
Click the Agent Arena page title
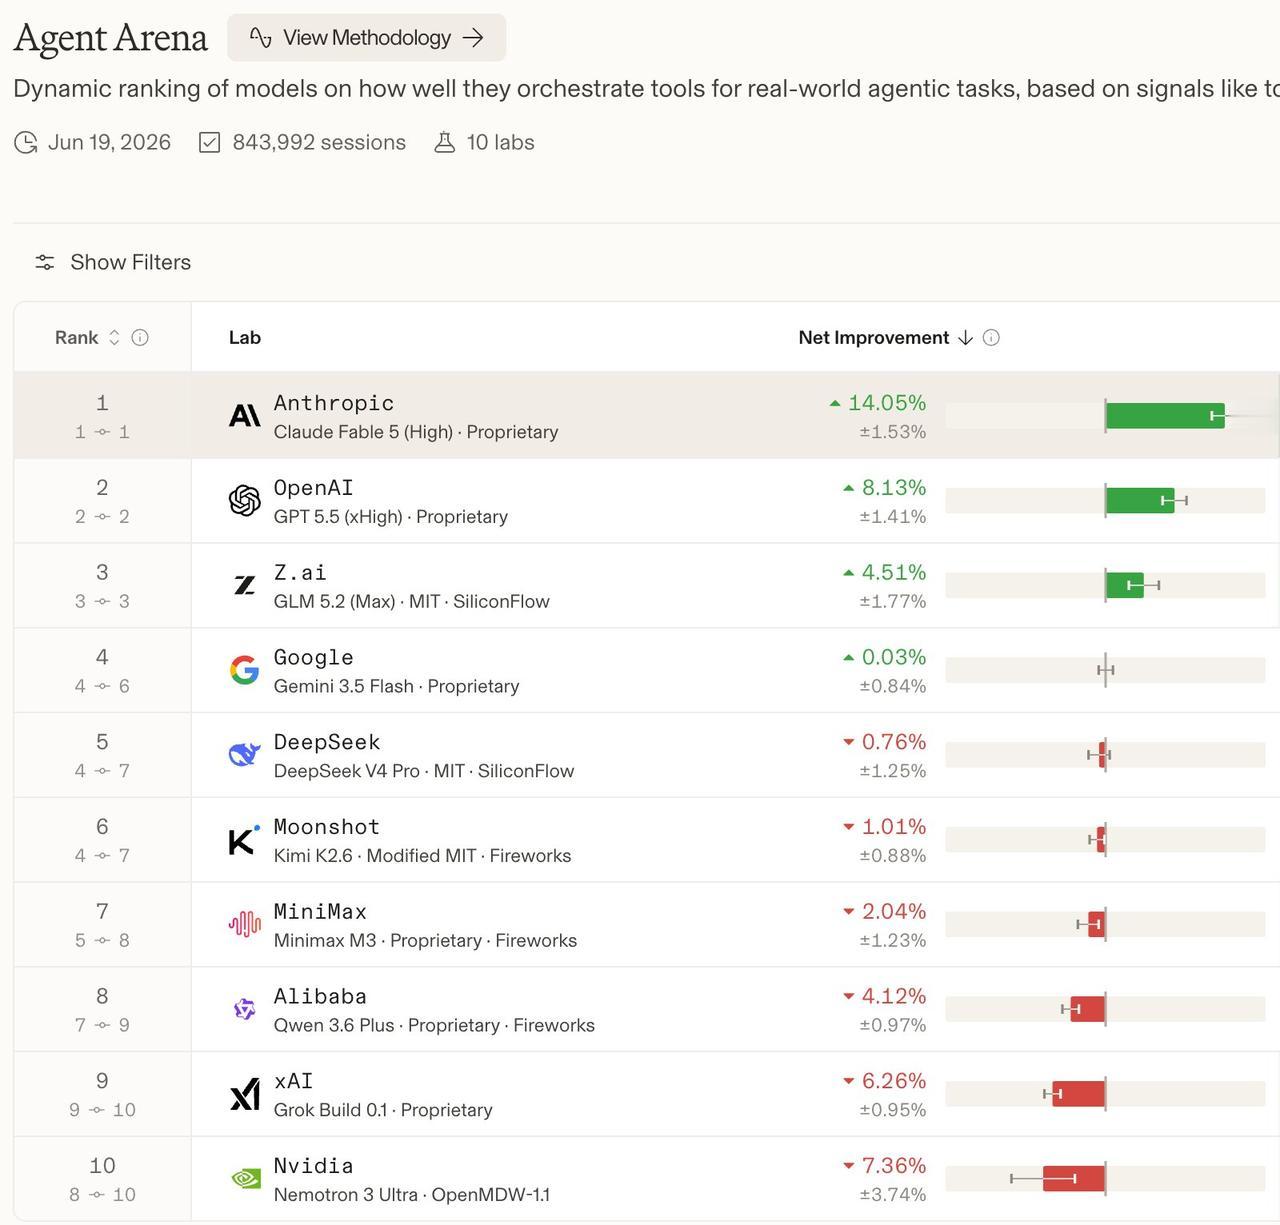(x=111, y=38)
